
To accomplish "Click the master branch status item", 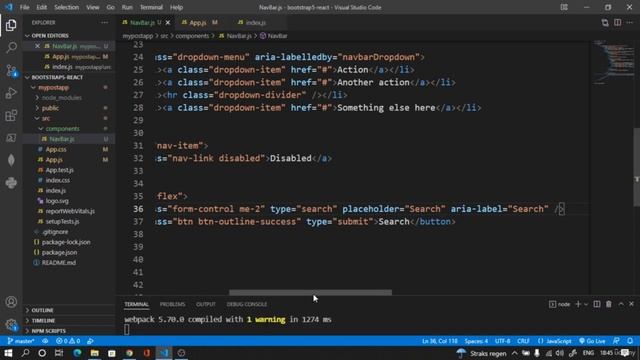I will pos(20,341).
